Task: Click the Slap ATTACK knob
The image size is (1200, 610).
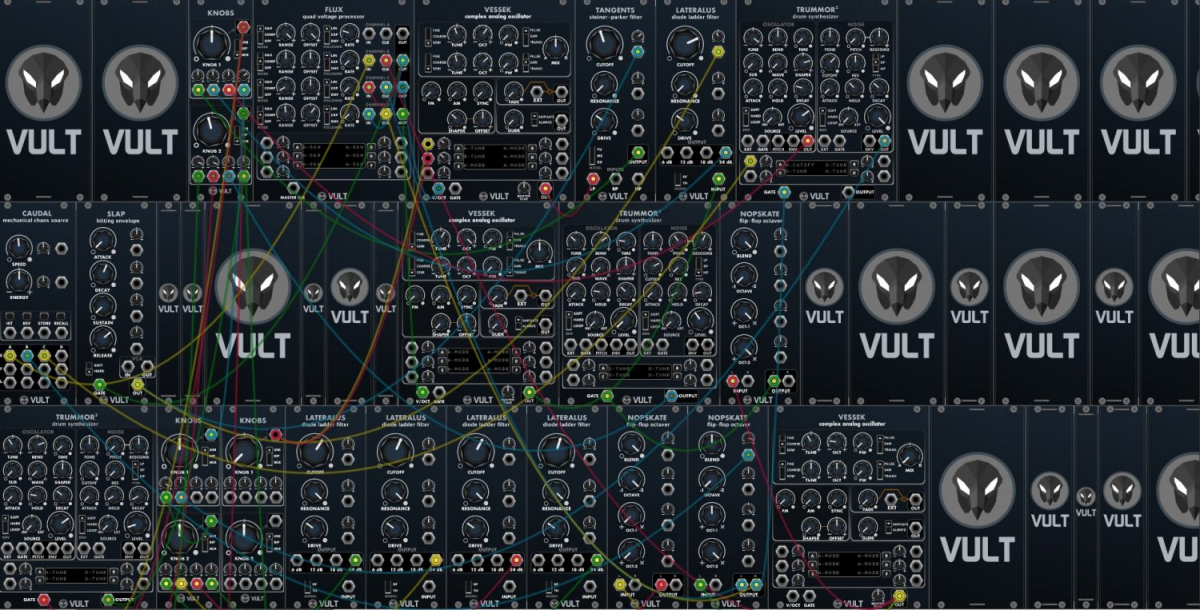Action: click(x=103, y=242)
